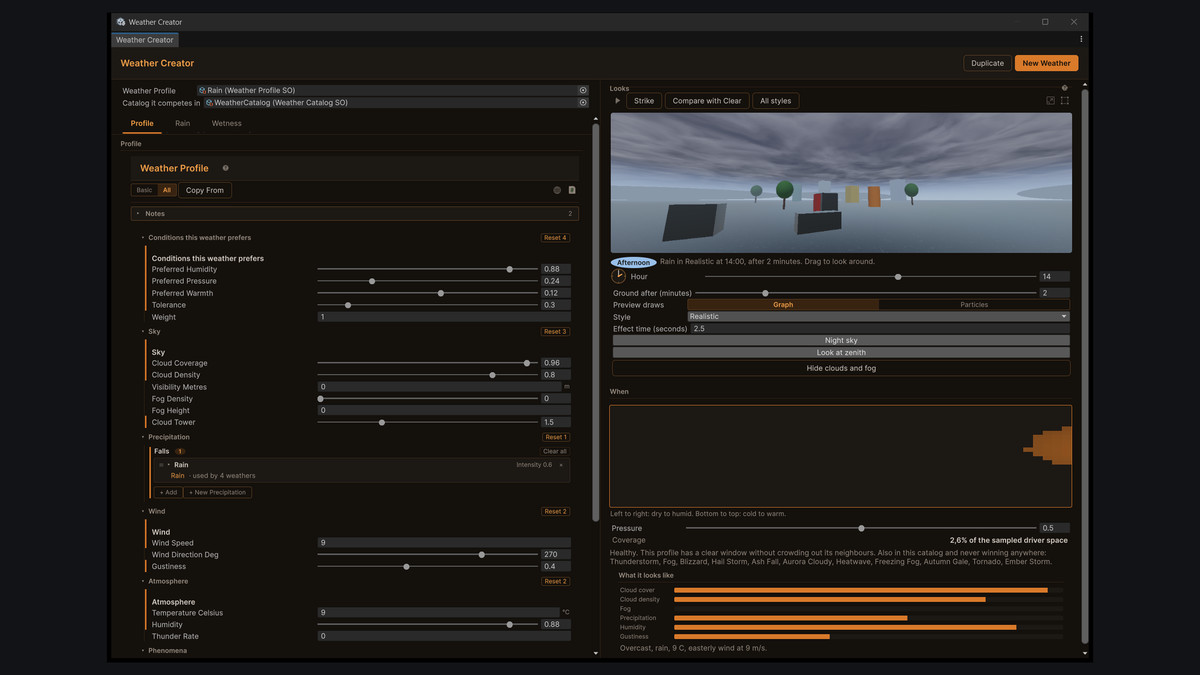1200x675 pixels.
Task: Select the Profile tab
Action: click(142, 124)
